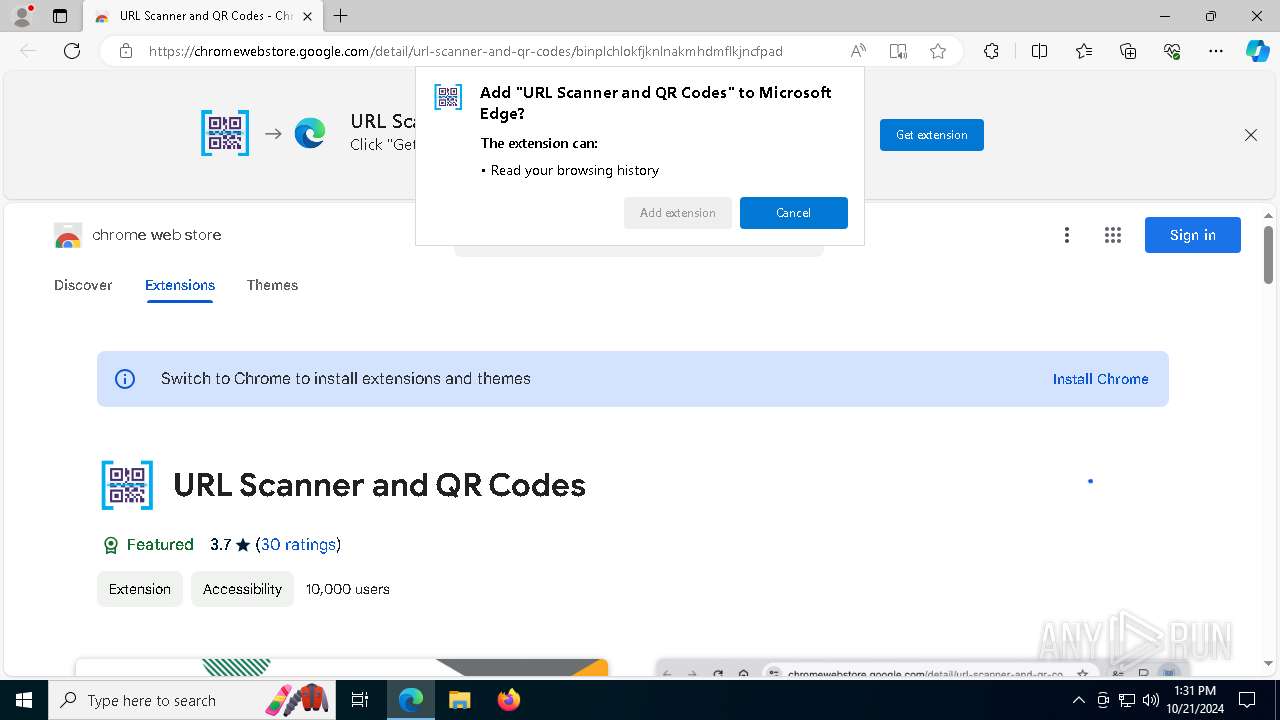Image resolution: width=1280 pixels, height=720 pixels.
Task: Refresh the current page
Action: click(x=72, y=51)
